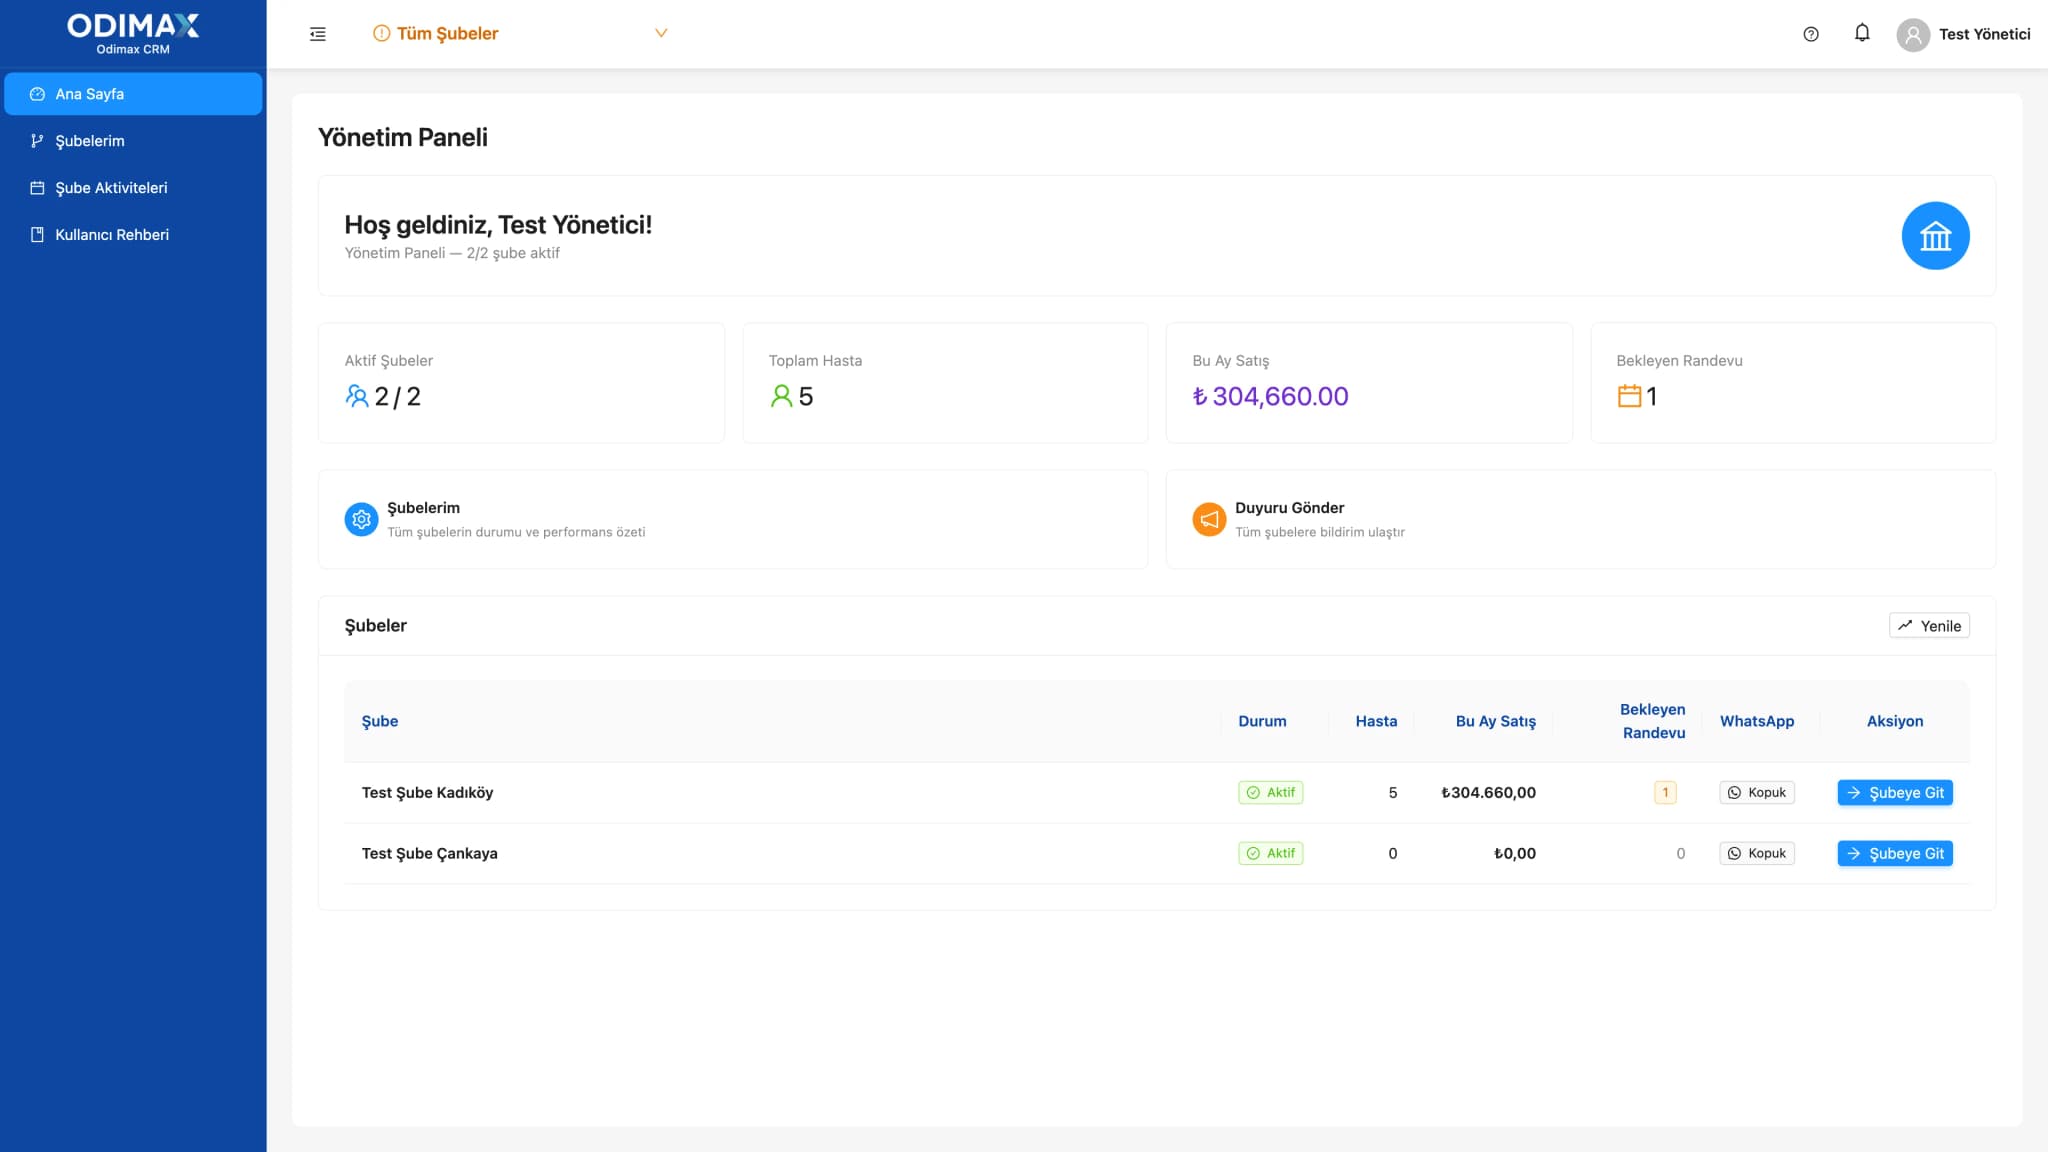Click Kopuk WhatsApp status for Çankaya
2048x1152 pixels.
pos(1757,854)
